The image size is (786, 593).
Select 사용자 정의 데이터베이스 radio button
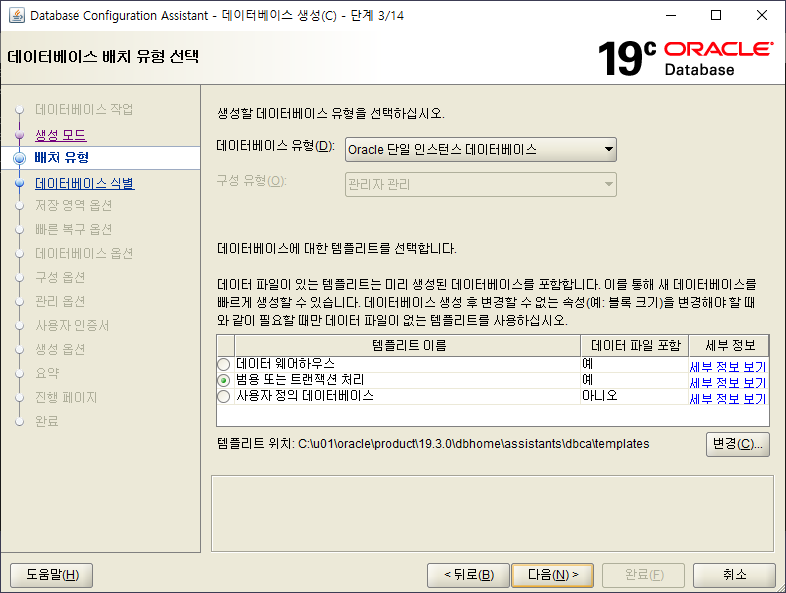(224, 397)
